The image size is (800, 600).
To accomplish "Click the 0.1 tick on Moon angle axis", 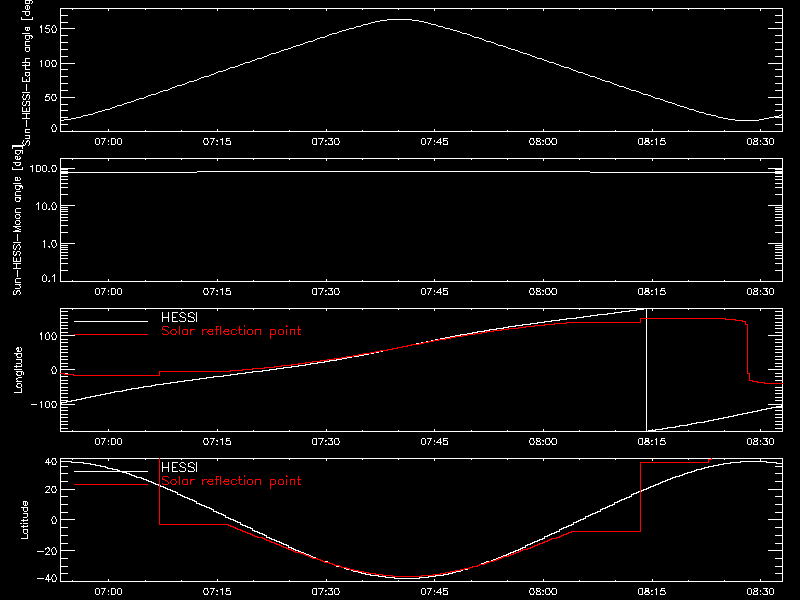I will click(x=50, y=278).
